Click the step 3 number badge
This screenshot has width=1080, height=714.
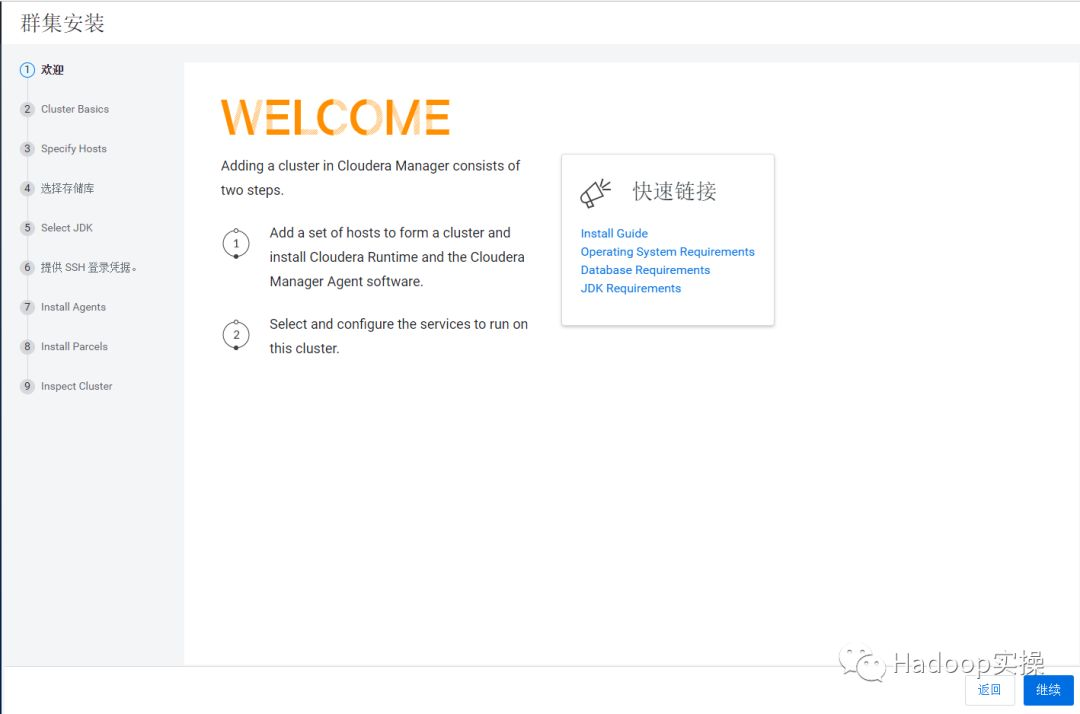pos(27,149)
